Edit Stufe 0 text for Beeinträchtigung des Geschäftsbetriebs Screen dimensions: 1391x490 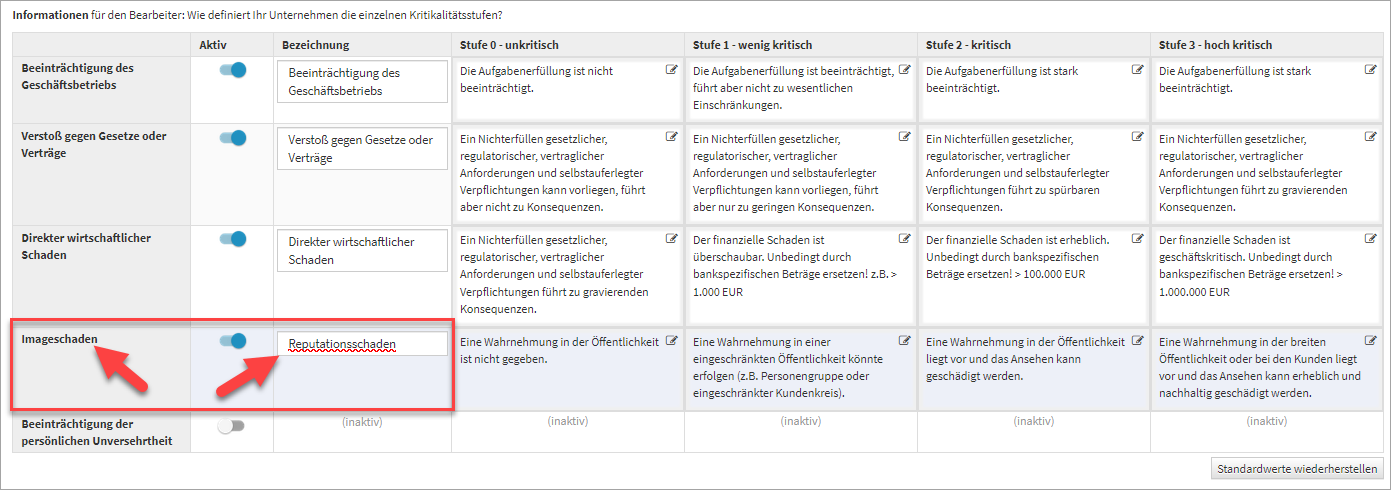pos(671,71)
